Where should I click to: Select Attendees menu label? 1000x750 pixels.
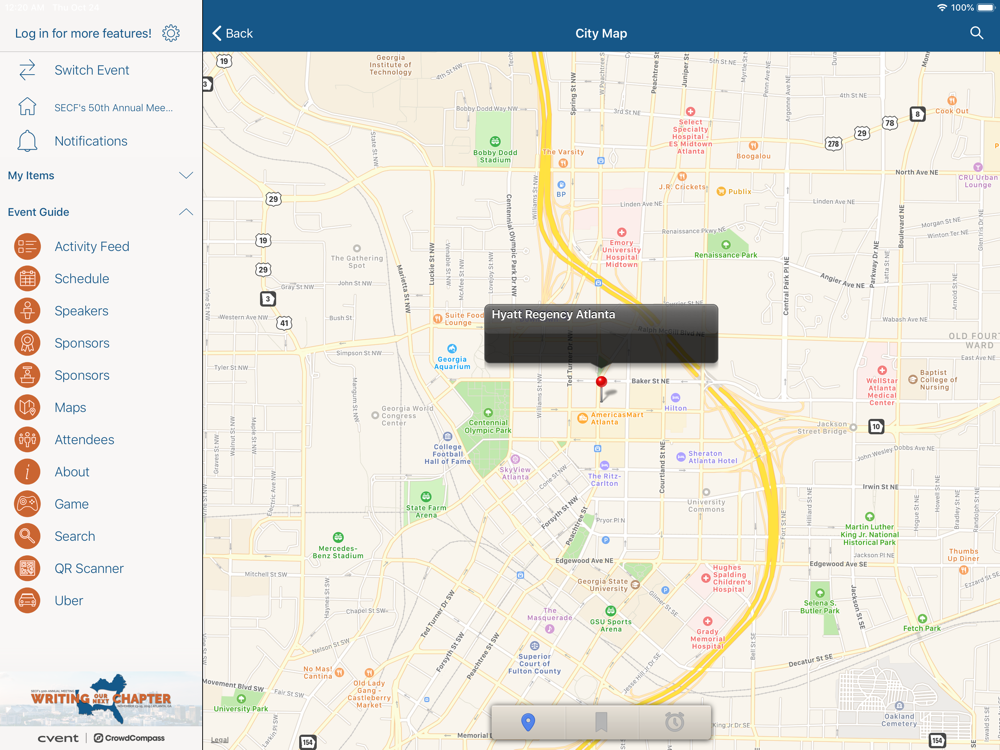tap(84, 440)
